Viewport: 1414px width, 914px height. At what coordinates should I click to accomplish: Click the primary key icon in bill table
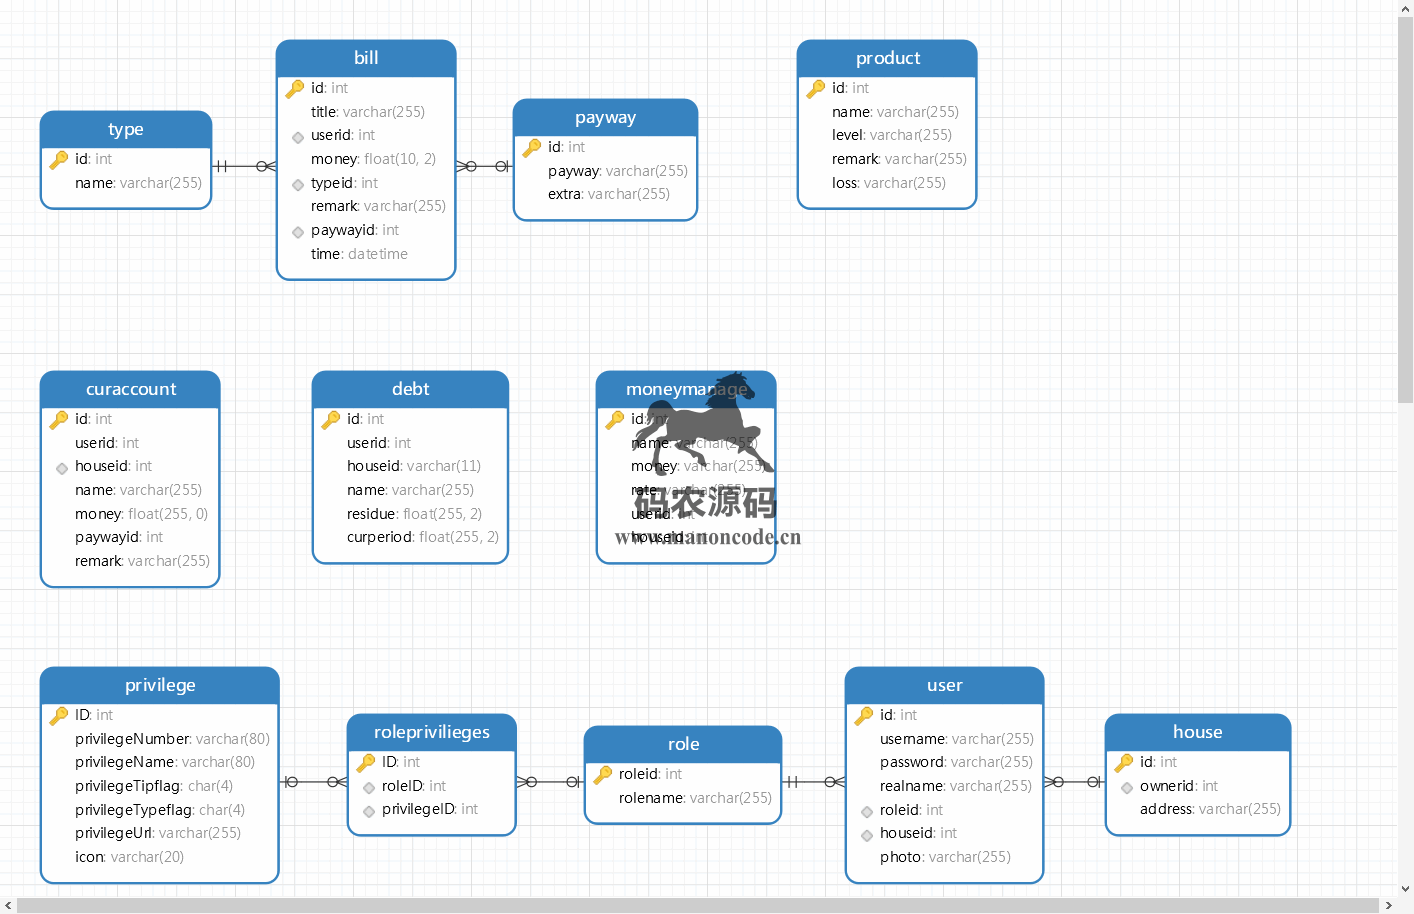click(295, 89)
